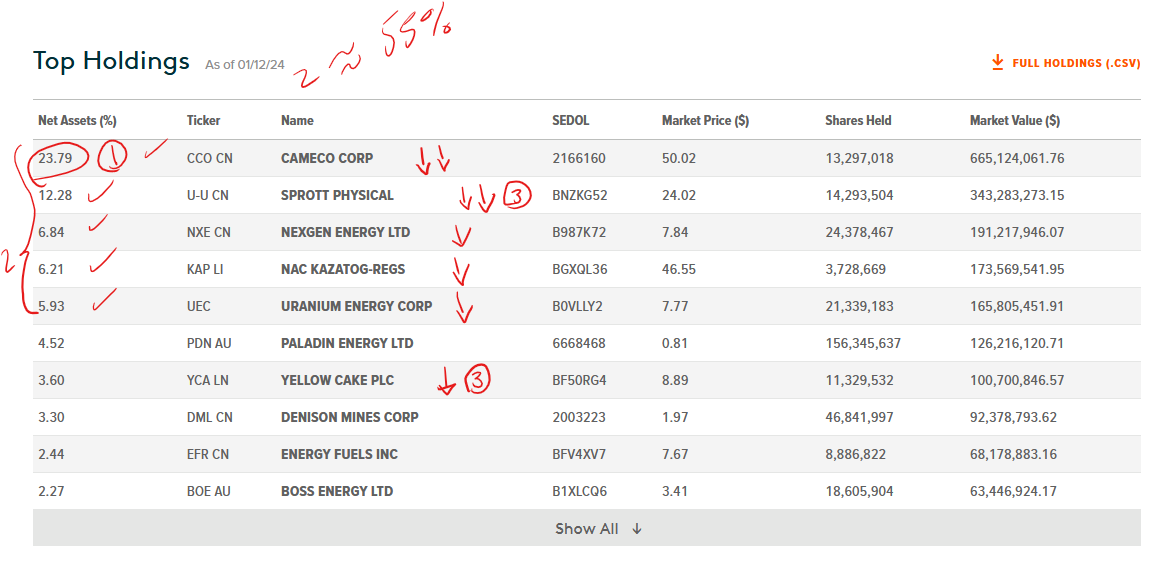Click the U-U CN ticker

(x=209, y=195)
